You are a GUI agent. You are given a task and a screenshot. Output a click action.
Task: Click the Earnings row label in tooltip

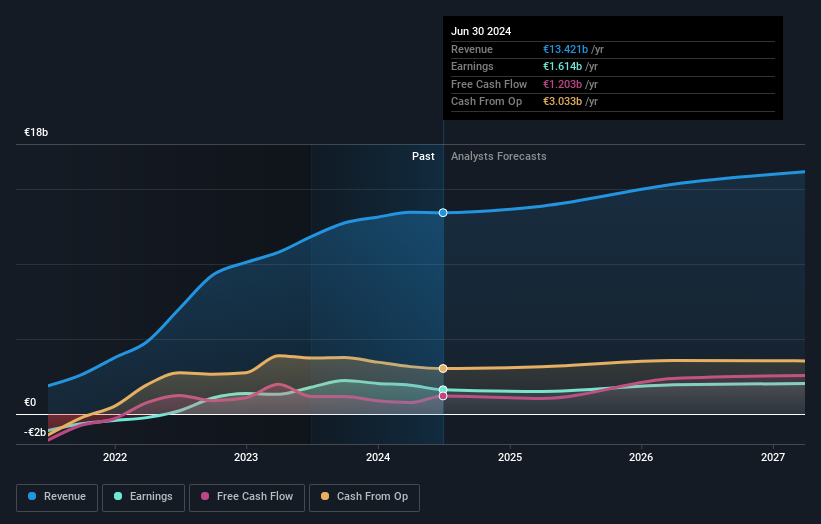tap(472, 66)
